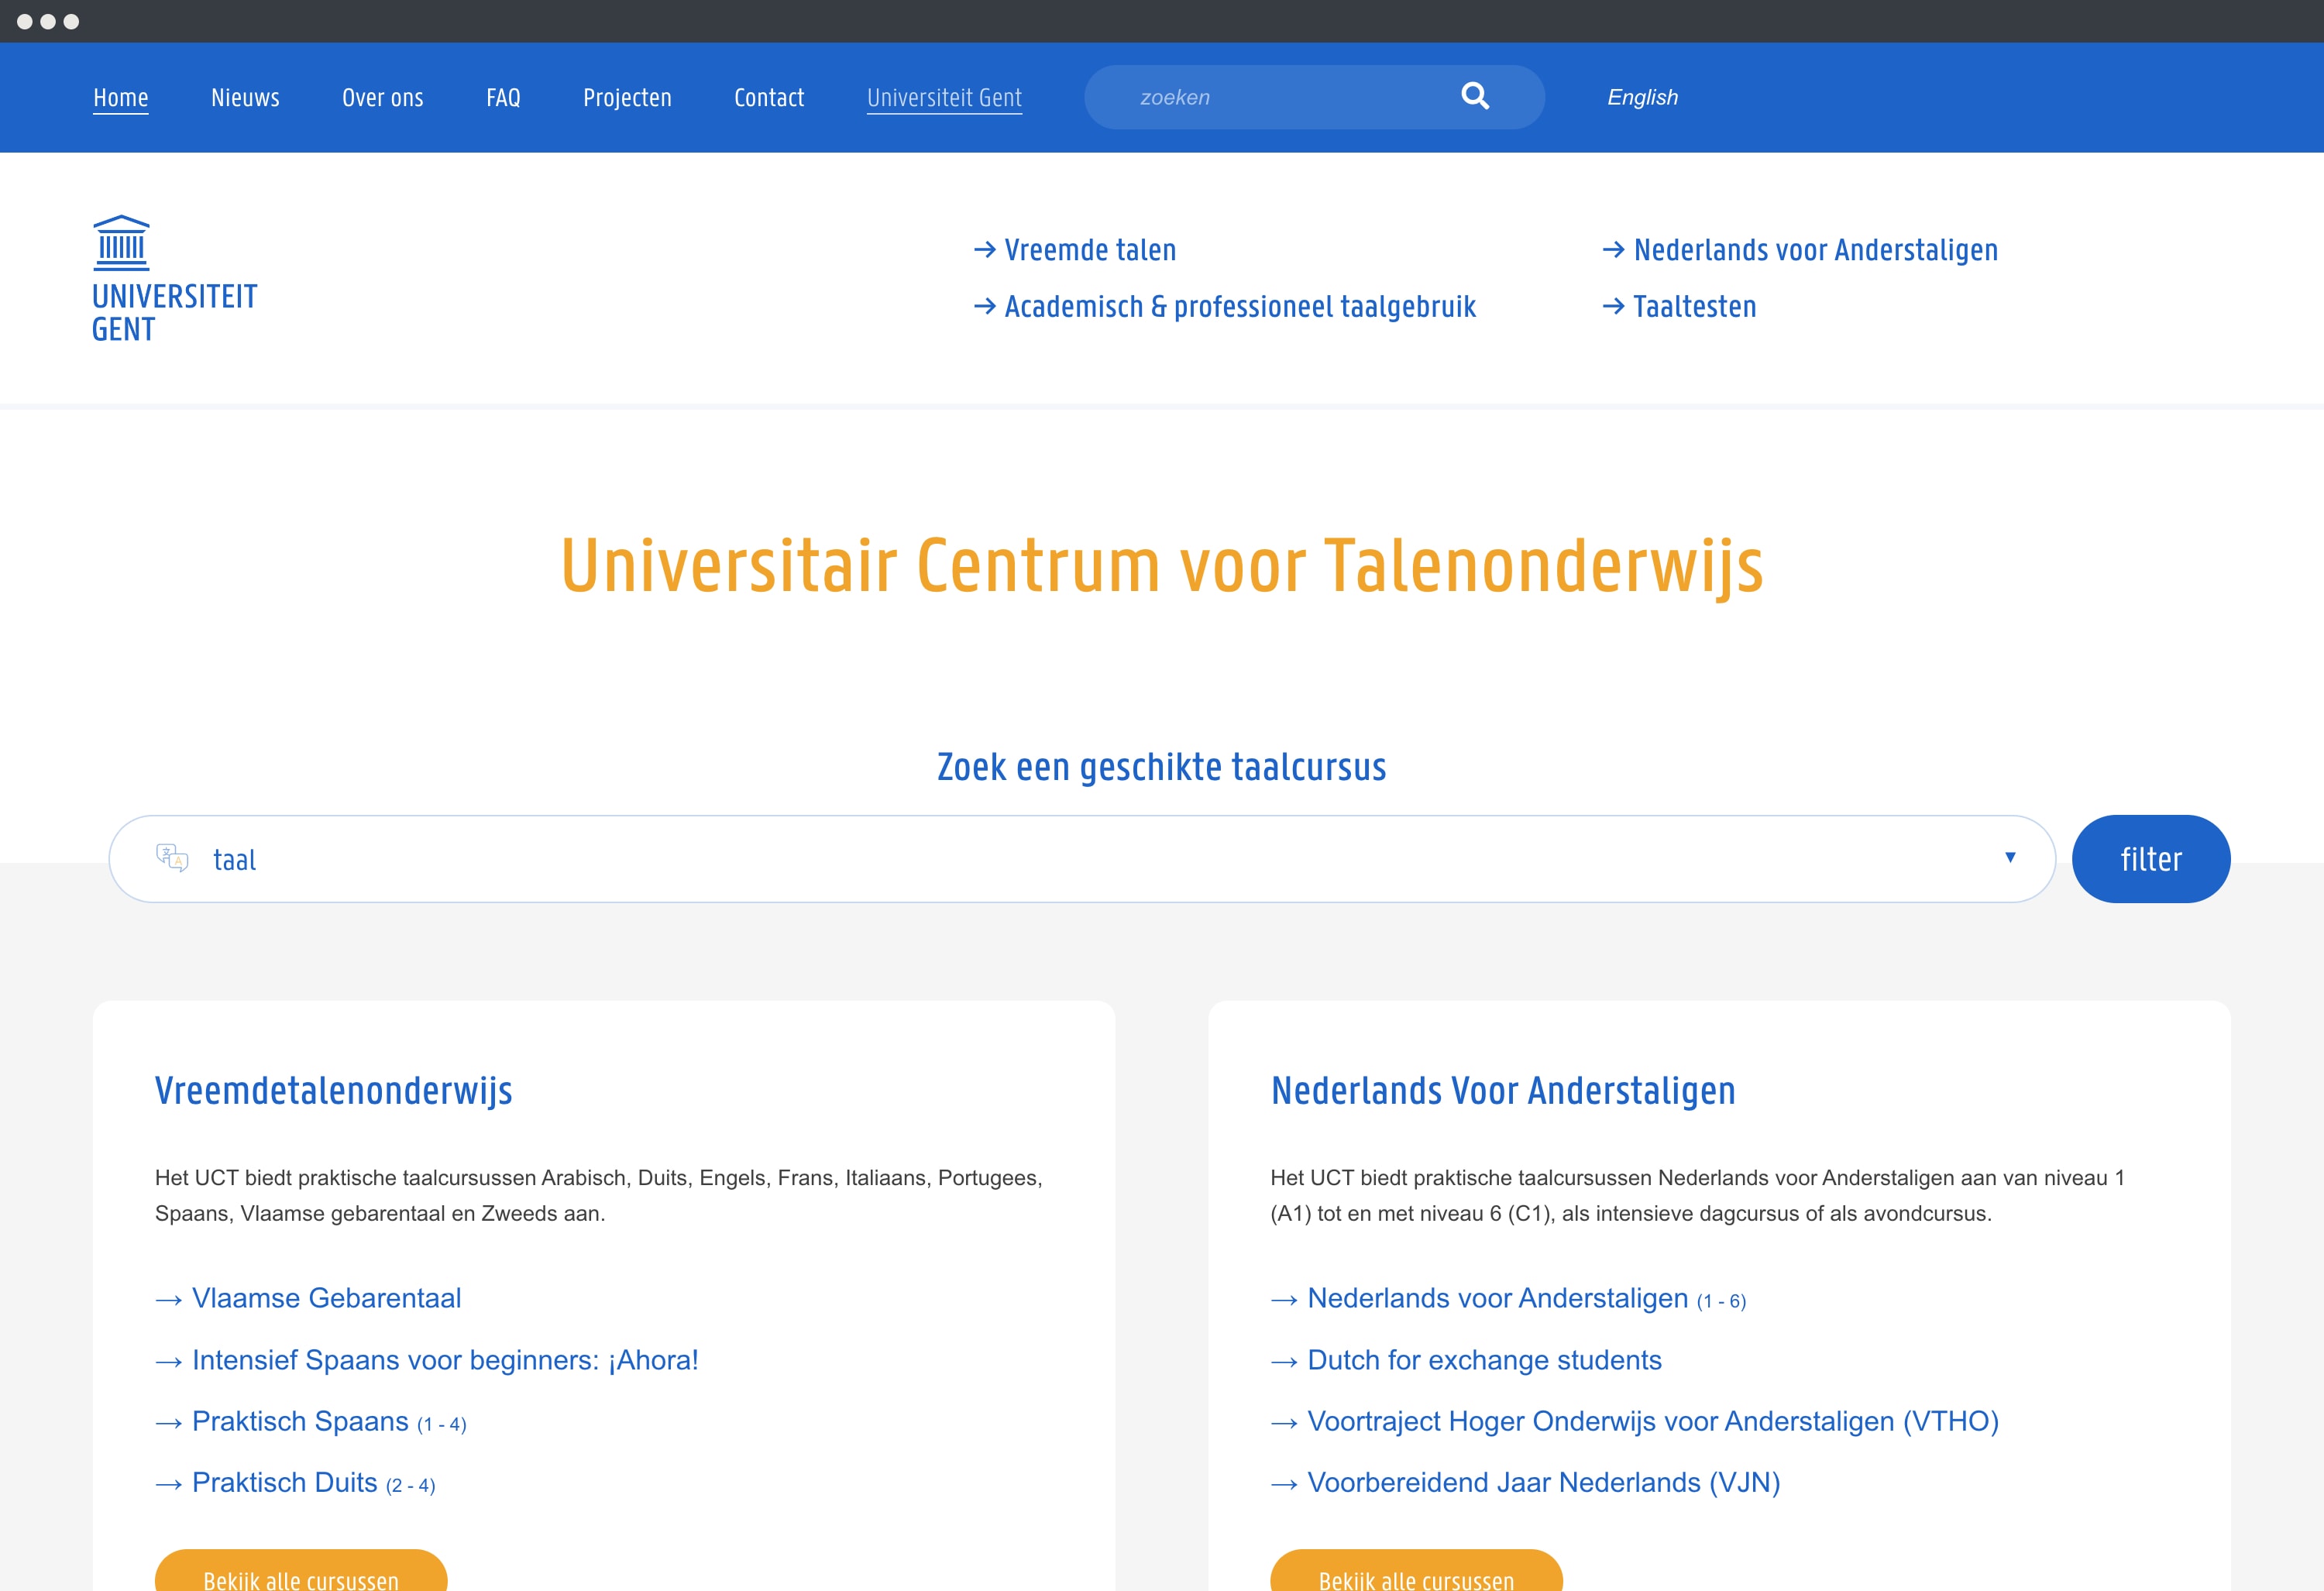Image resolution: width=2324 pixels, height=1591 pixels.
Task: Click the translation icon in taal field
Action: pos(172,858)
